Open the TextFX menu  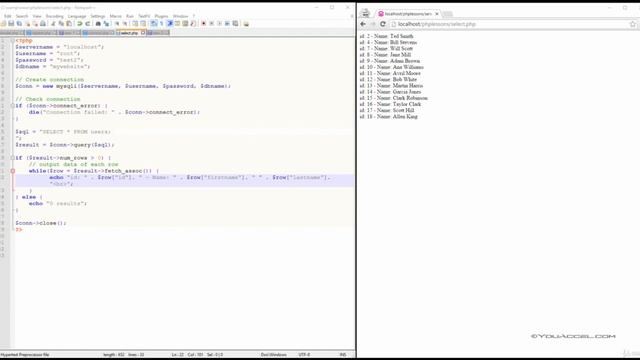coord(144,16)
